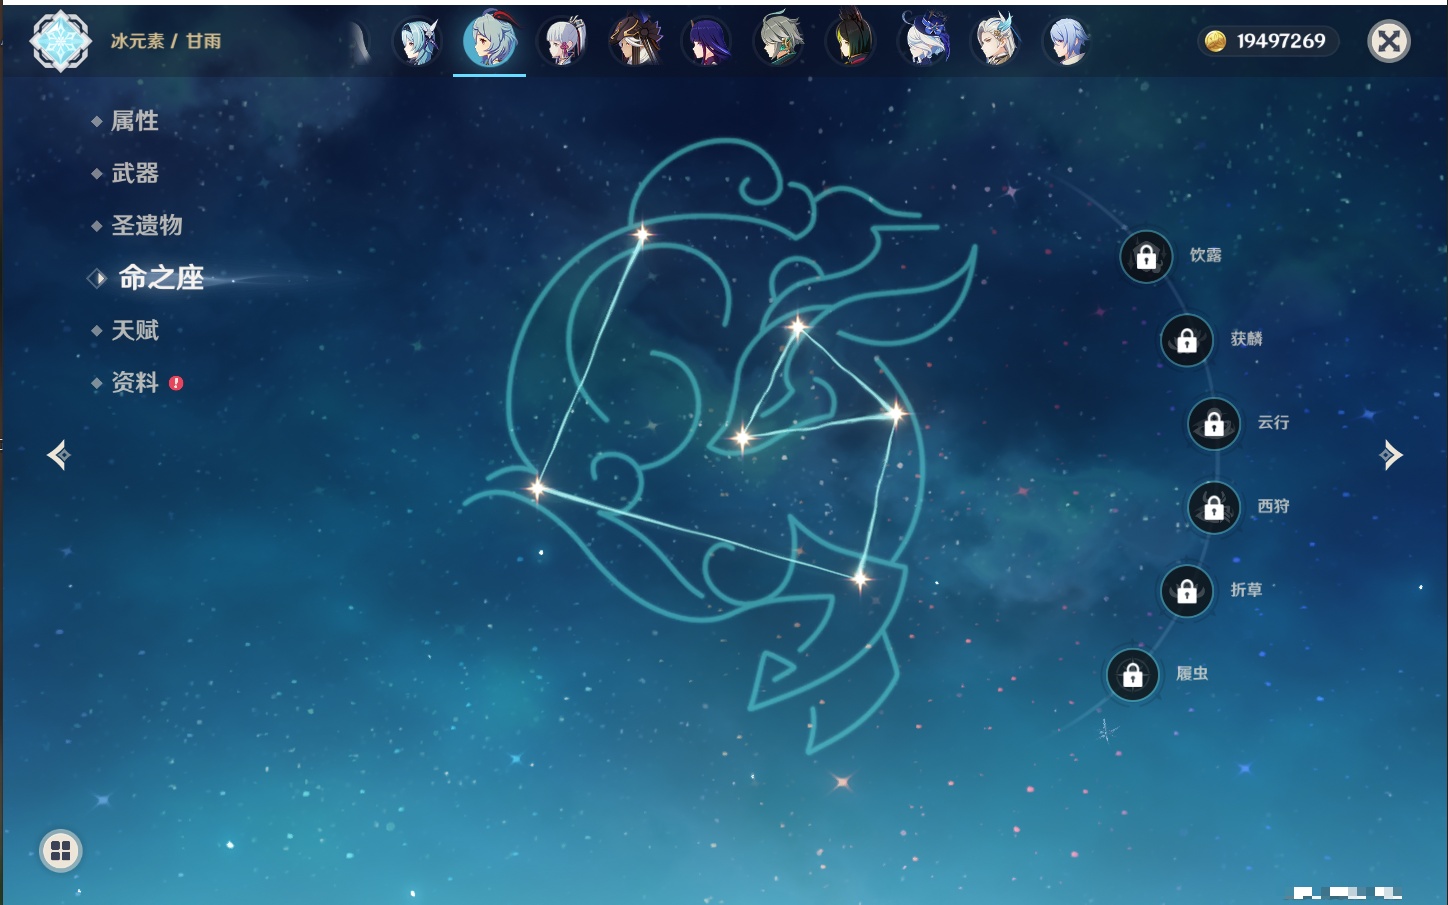
Task: Click the locked 饮露 constellation node
Action: [1146, 257]
